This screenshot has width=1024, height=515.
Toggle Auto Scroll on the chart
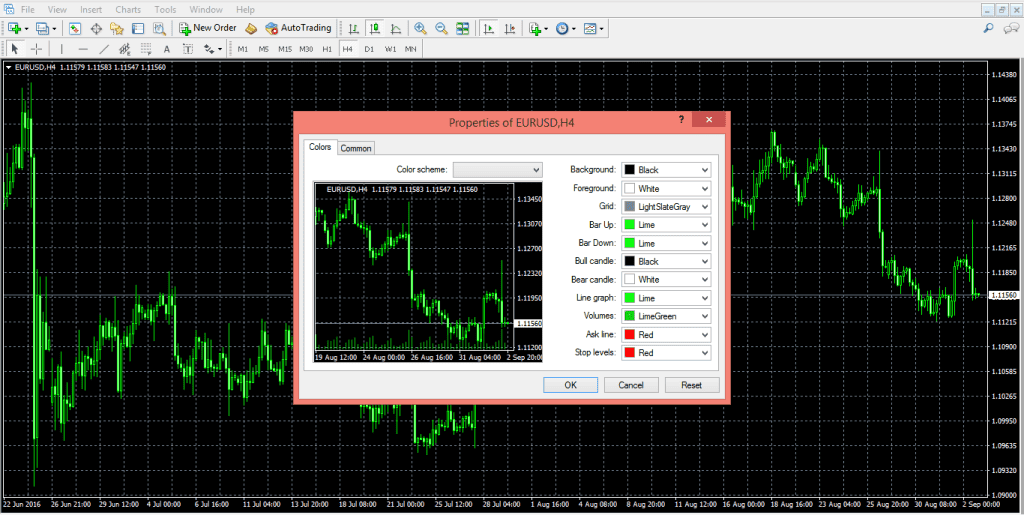(x=488, y=28)
